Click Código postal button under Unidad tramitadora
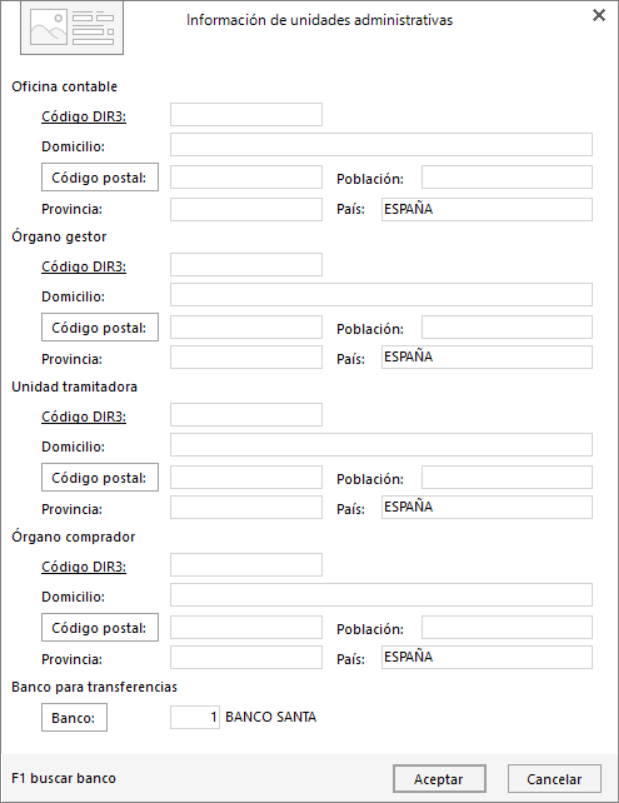The height and width of the screenshot is (803, 619). [100, 477]
